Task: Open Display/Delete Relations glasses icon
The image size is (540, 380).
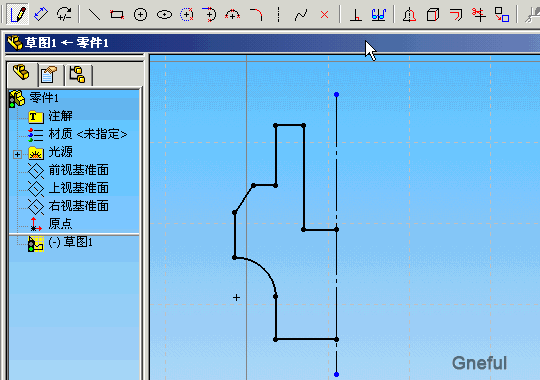Action: point(378,14)
